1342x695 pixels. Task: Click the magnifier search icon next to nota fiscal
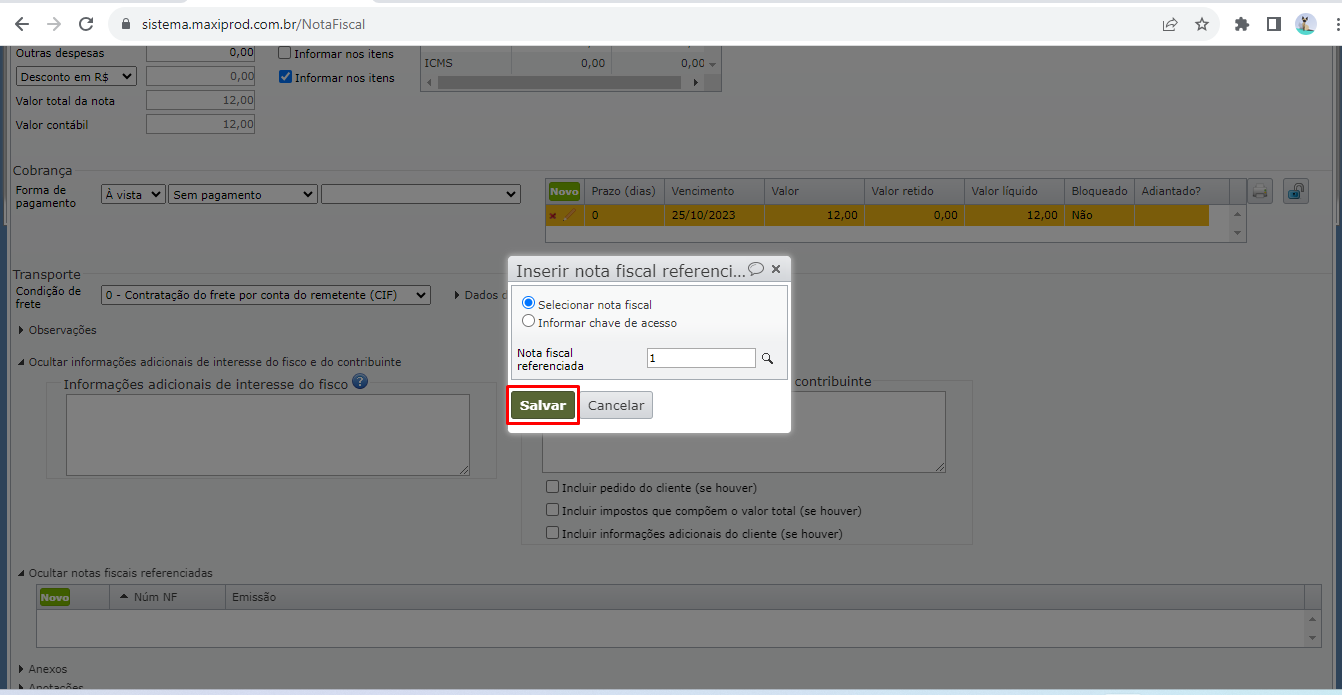(x=768, y=358)
